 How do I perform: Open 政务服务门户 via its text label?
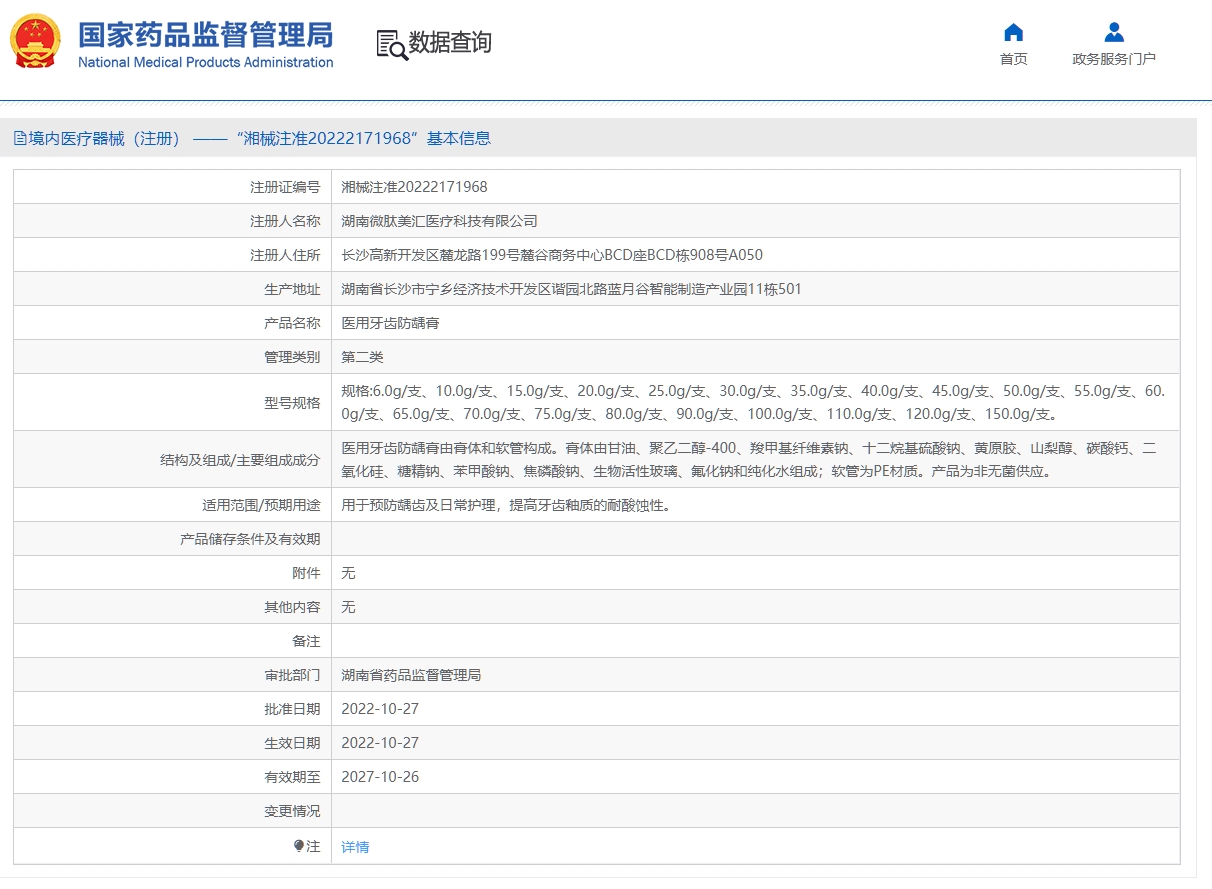click(x=1114, y=59)
